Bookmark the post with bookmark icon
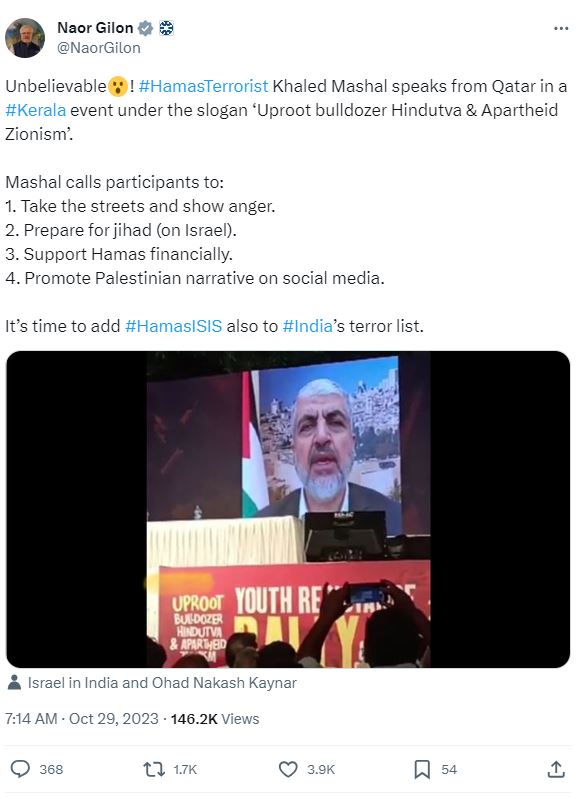Screen dimensions: 583x799 pyautogui.click(x=422, y=769)
